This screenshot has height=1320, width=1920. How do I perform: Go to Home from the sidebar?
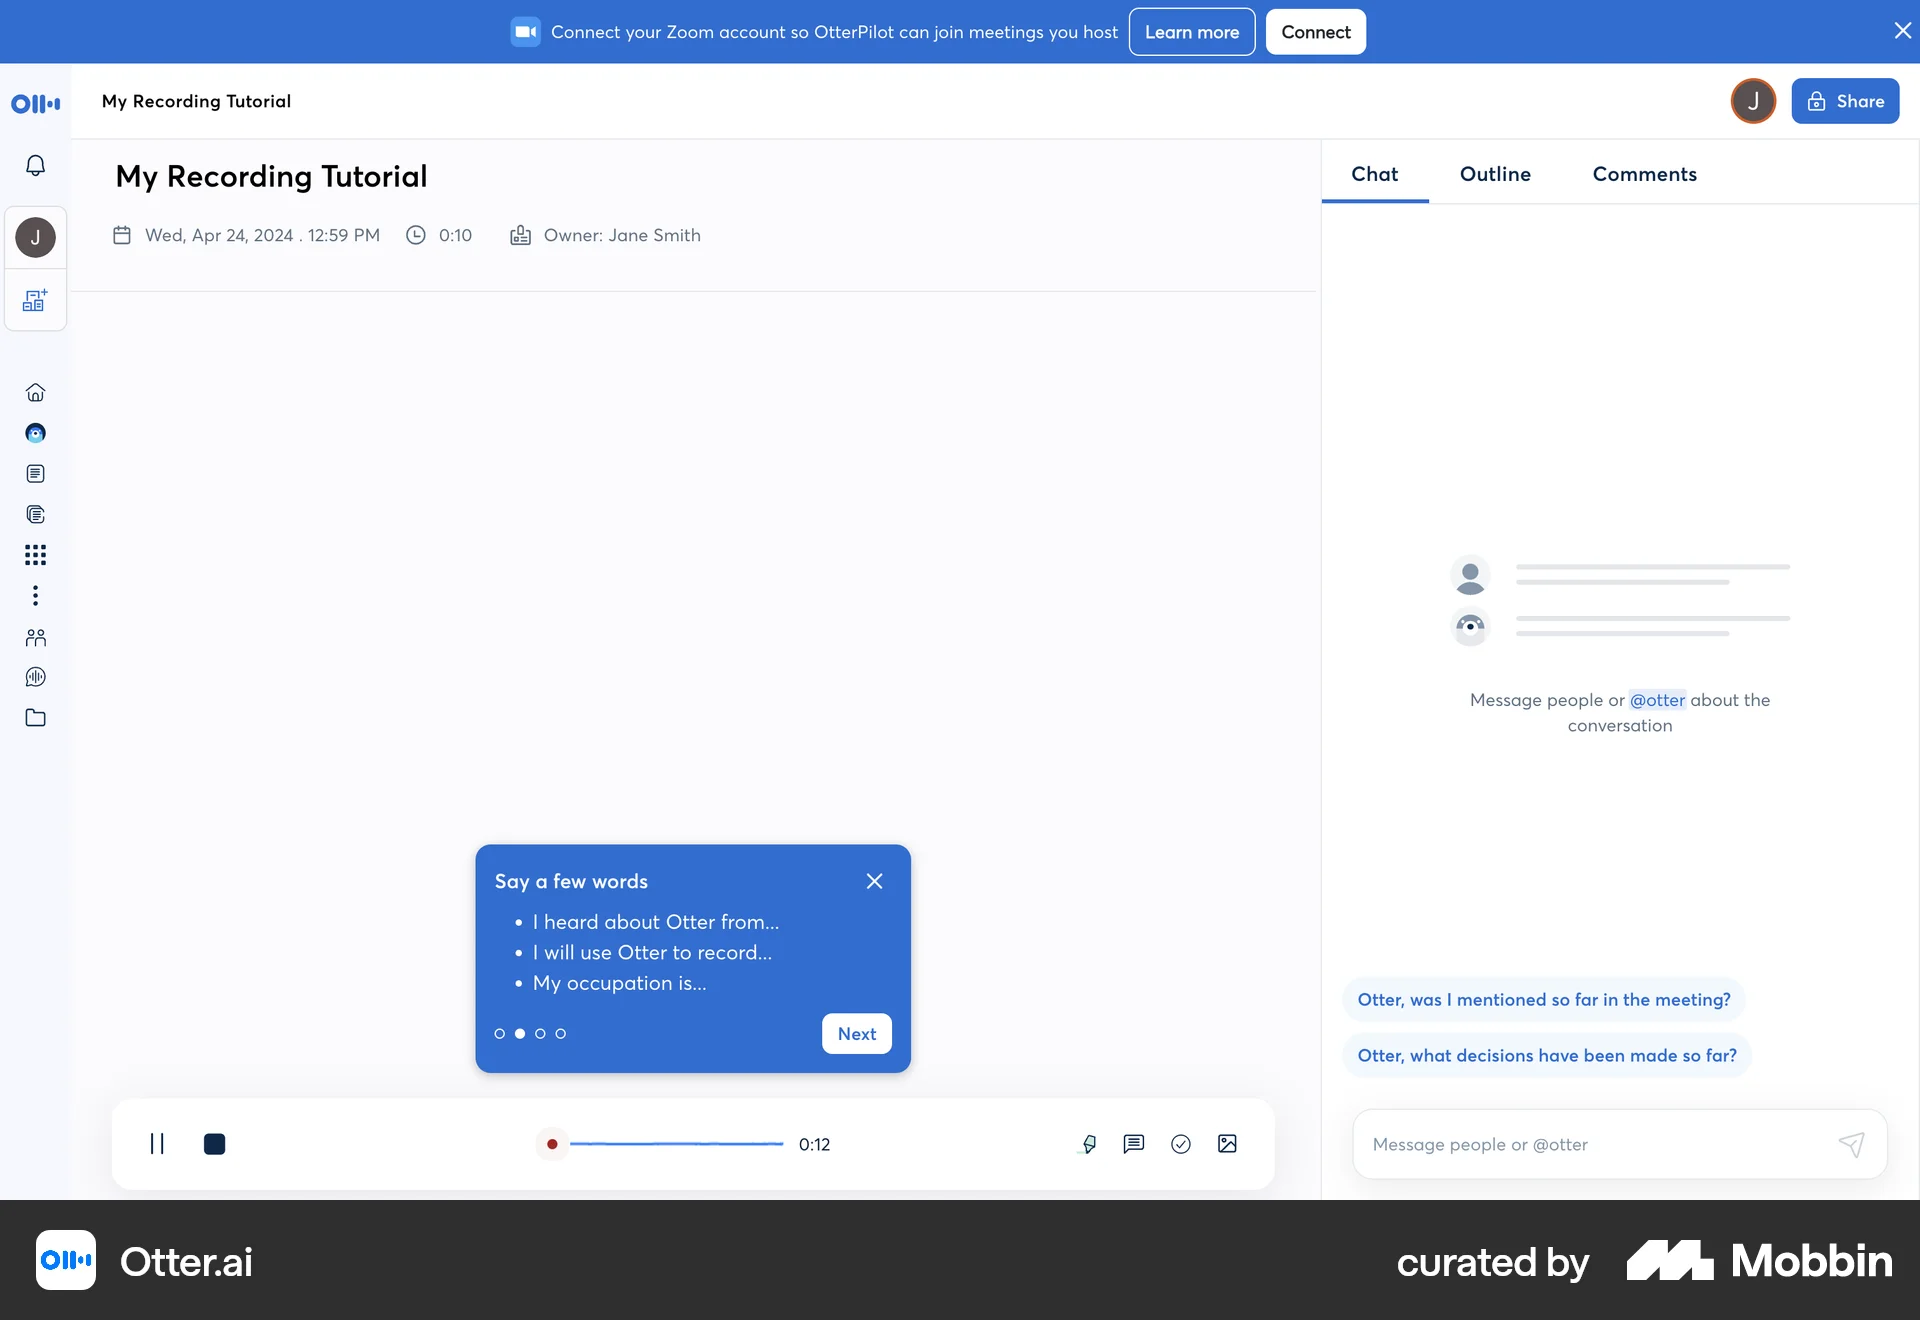(35, 392)
